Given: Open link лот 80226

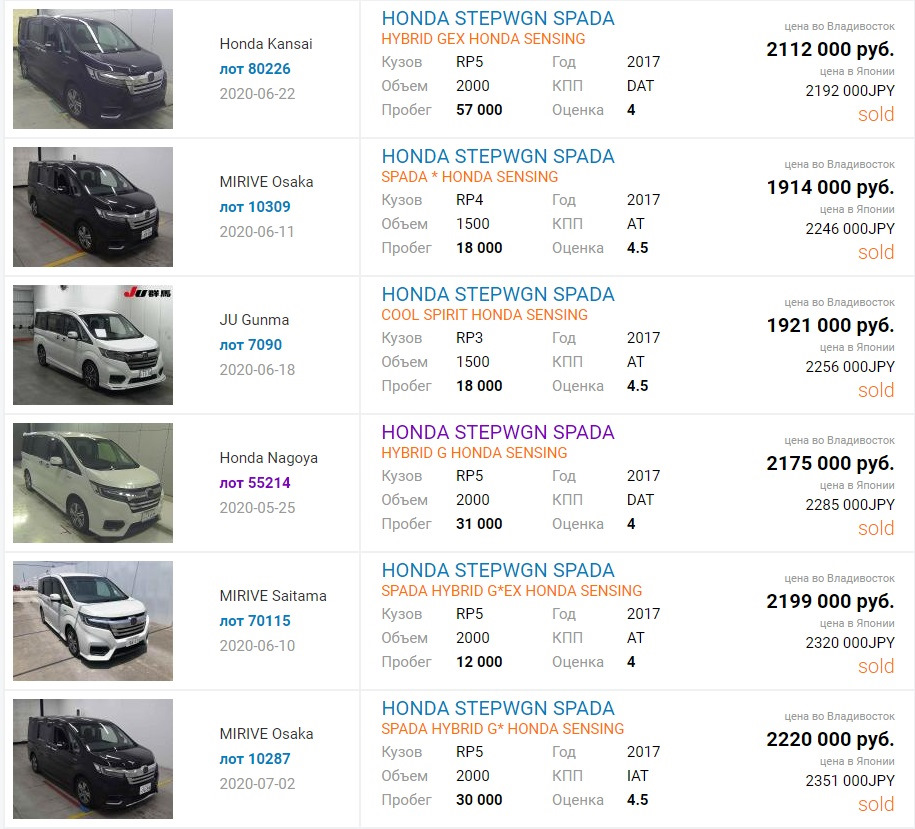Looking at the screenshot, I should (x=255, y=69).
